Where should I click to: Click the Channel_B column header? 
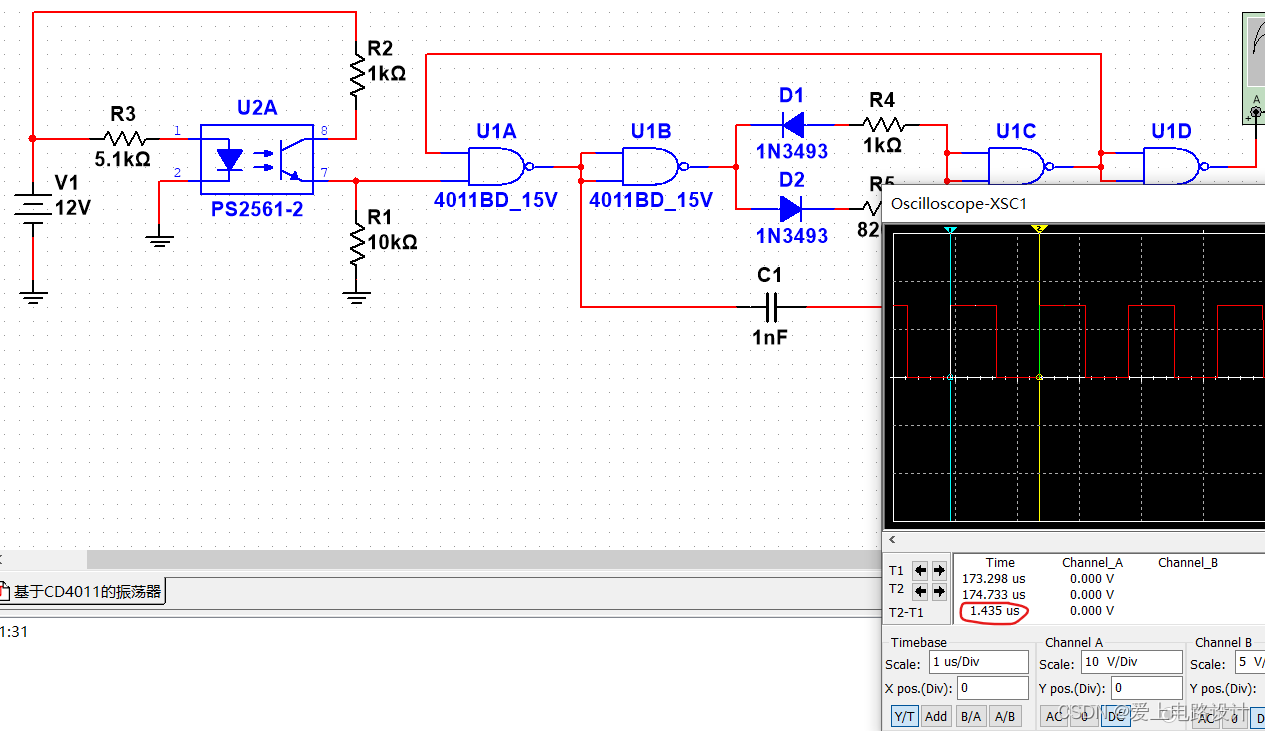coord(1188,563)
